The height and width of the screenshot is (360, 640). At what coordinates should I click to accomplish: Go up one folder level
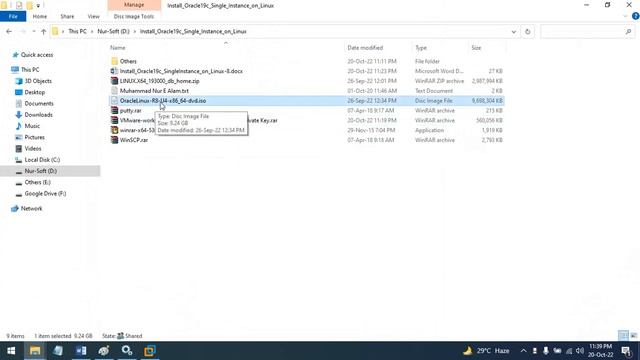point(44,31)
